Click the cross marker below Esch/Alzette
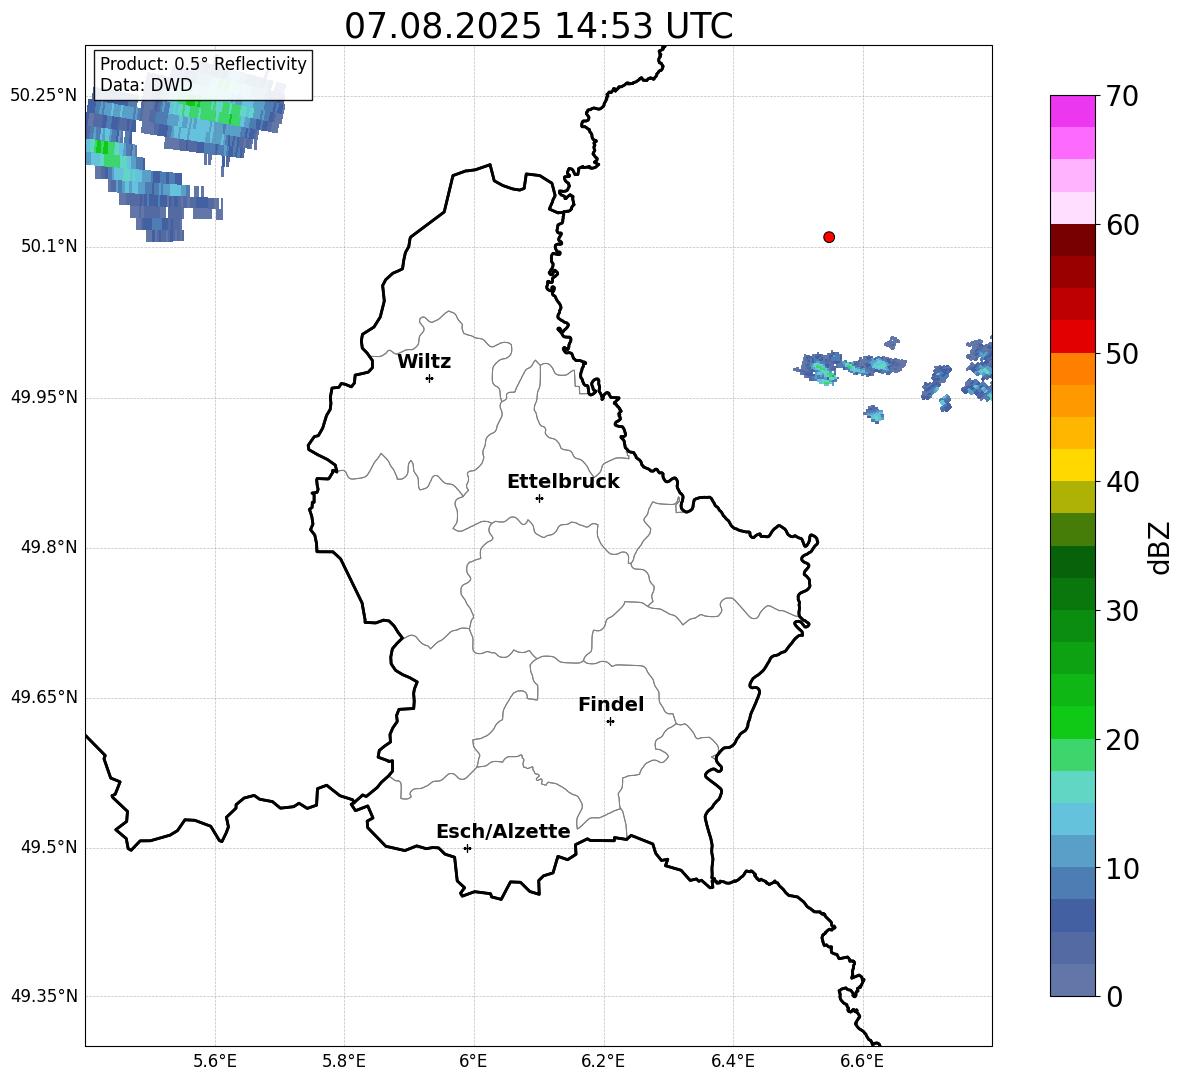Image resolution: width=1184 pixels, height=1081 pixels. click(467, 848)
